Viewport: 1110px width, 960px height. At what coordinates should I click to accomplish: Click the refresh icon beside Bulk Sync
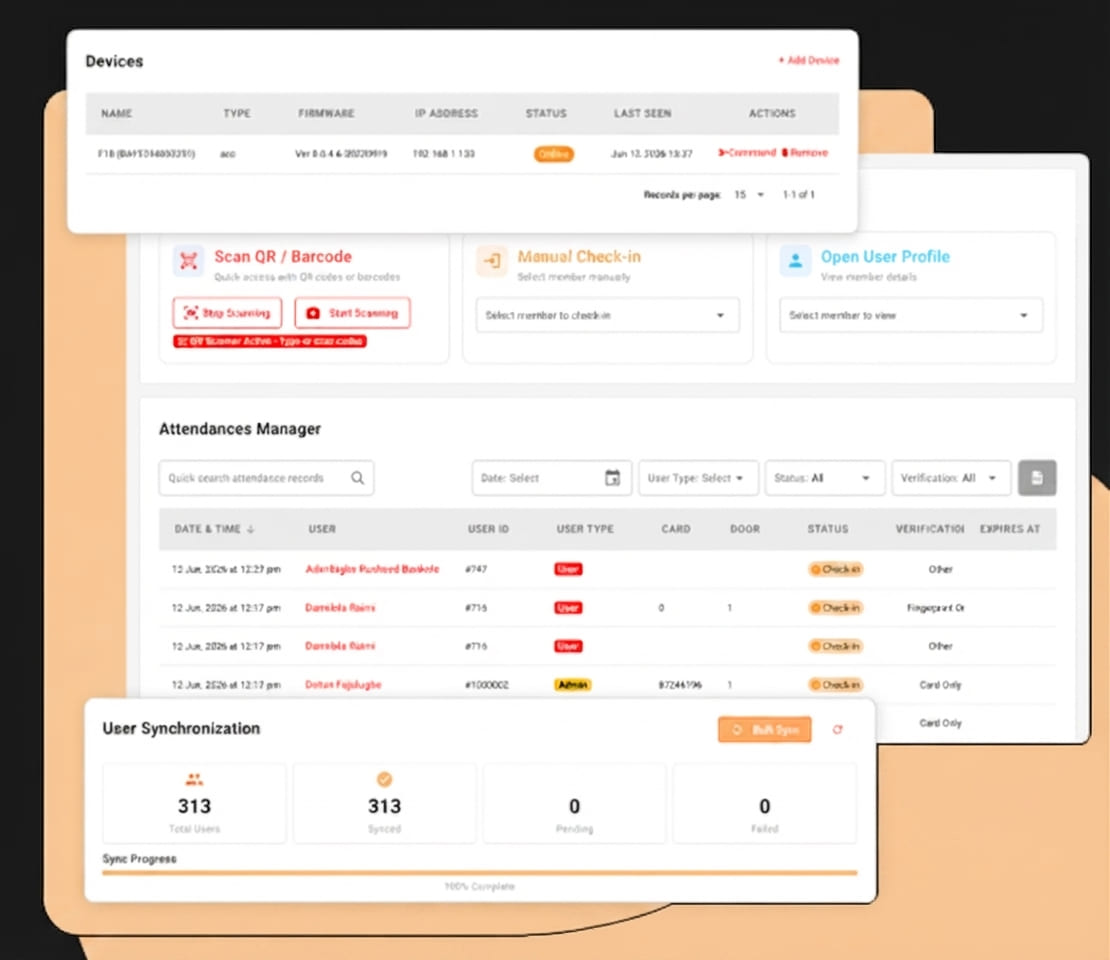(837, 730)
